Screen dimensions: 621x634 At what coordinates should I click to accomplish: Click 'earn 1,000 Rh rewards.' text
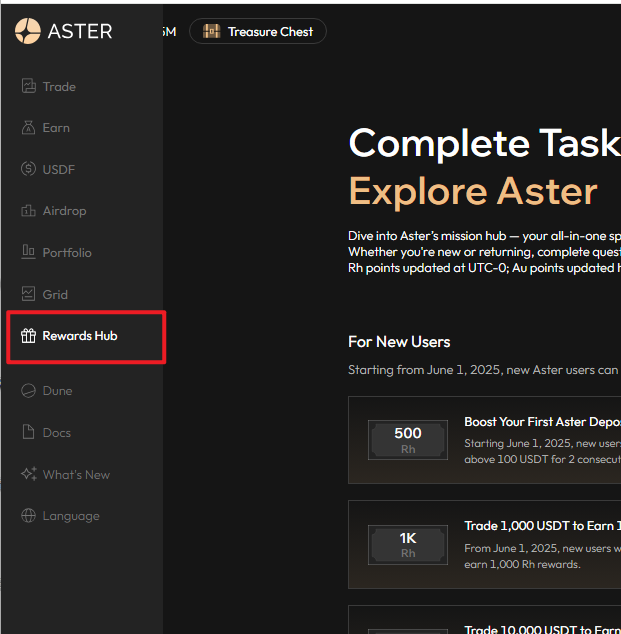pyautogui.click(x=522, y=564)
